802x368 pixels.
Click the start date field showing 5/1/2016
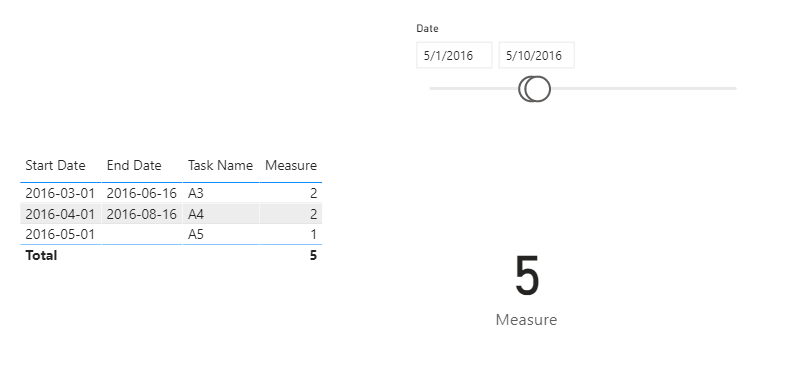(454, 55)
